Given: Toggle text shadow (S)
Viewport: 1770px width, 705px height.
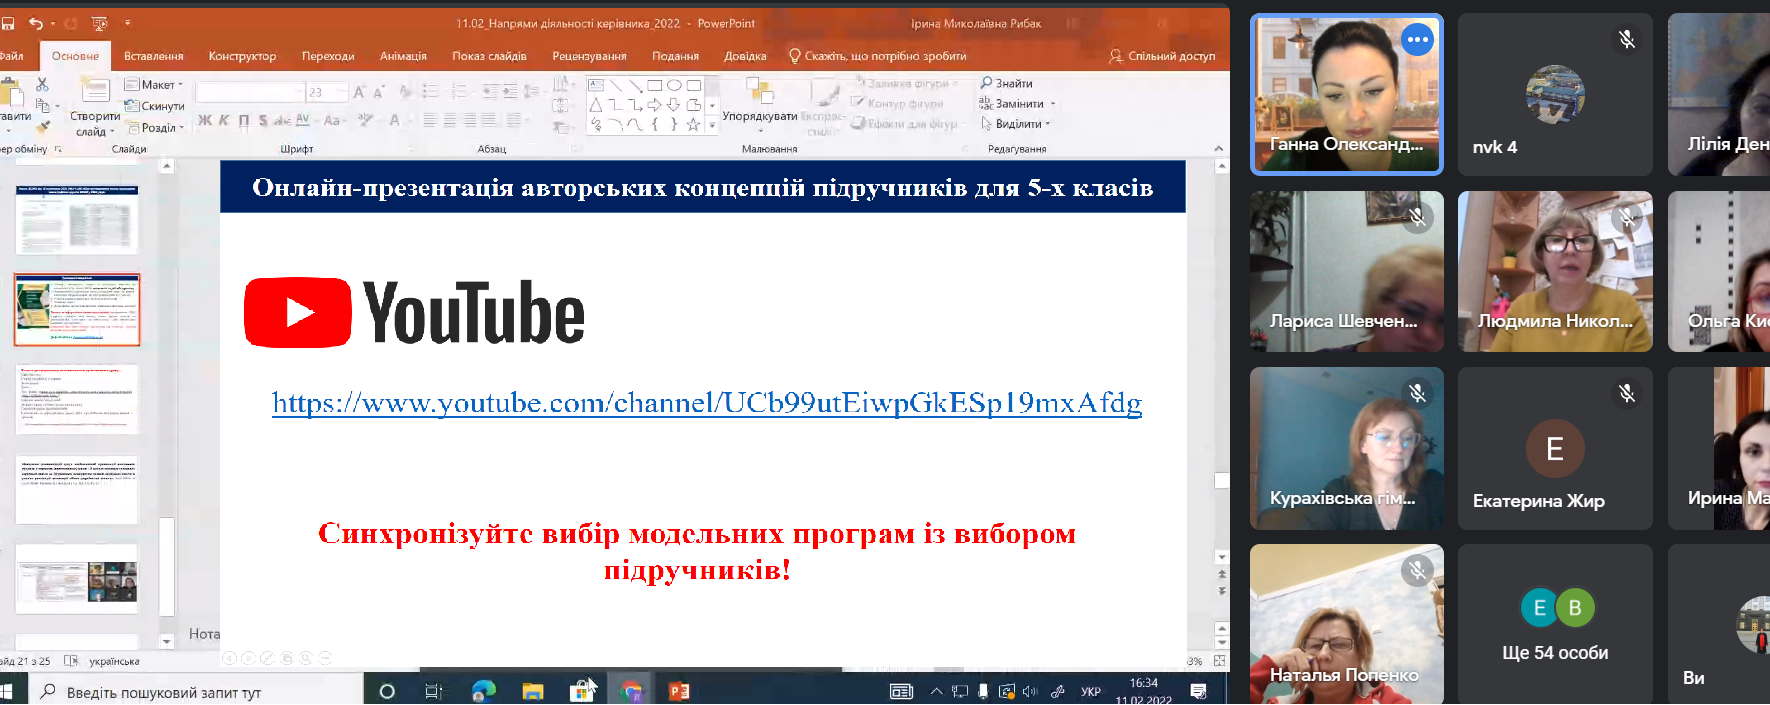Looking at the screenshot, I should [x=263, y=121].
